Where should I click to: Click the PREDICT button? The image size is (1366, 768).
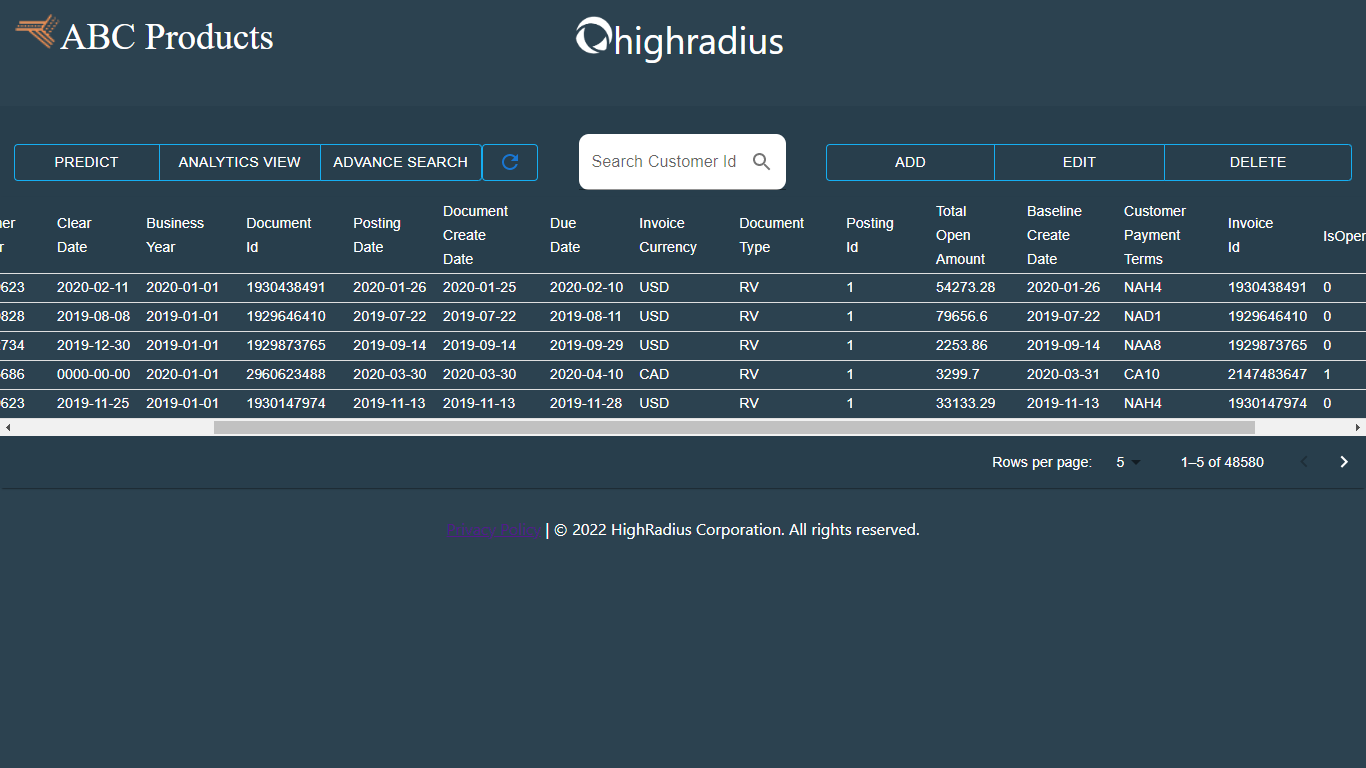click(86, 161)
